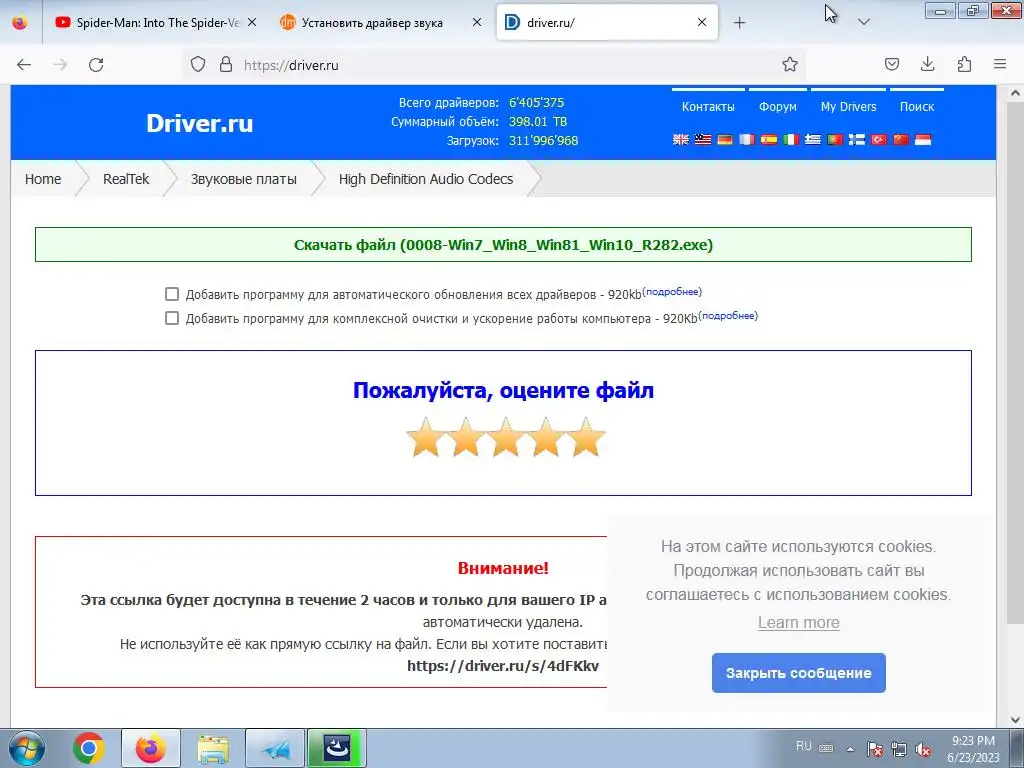Open tracking protection shield icon

(198, 64)
